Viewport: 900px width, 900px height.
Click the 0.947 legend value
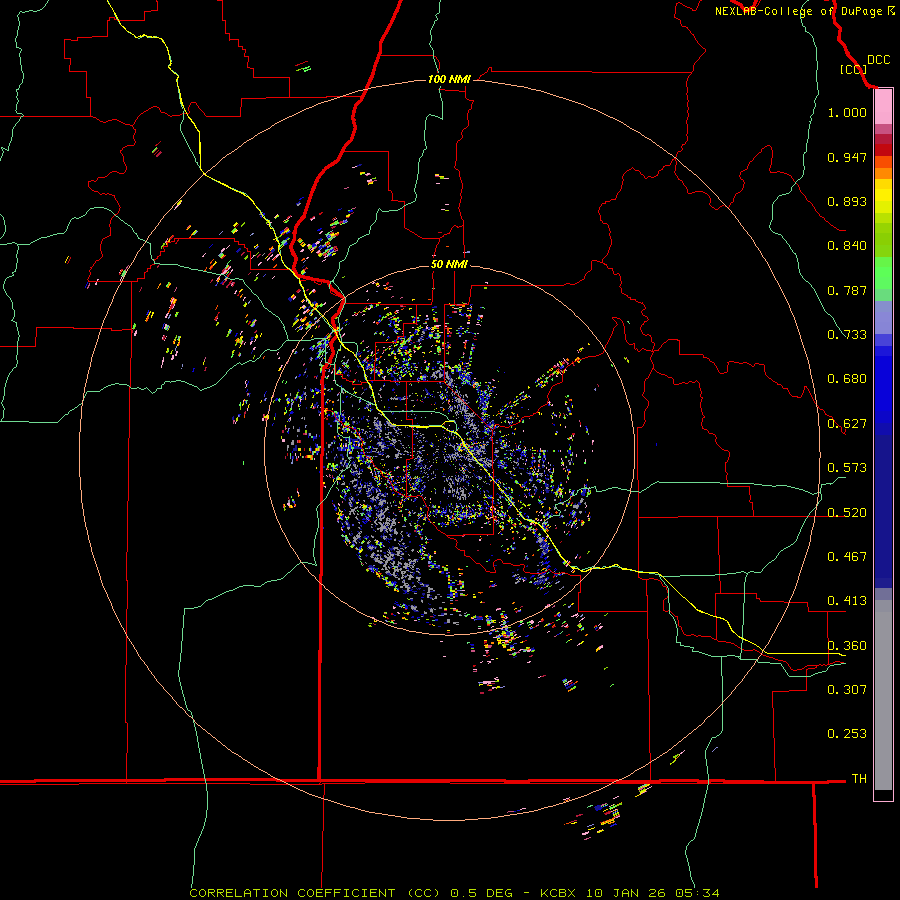(847, 157)
